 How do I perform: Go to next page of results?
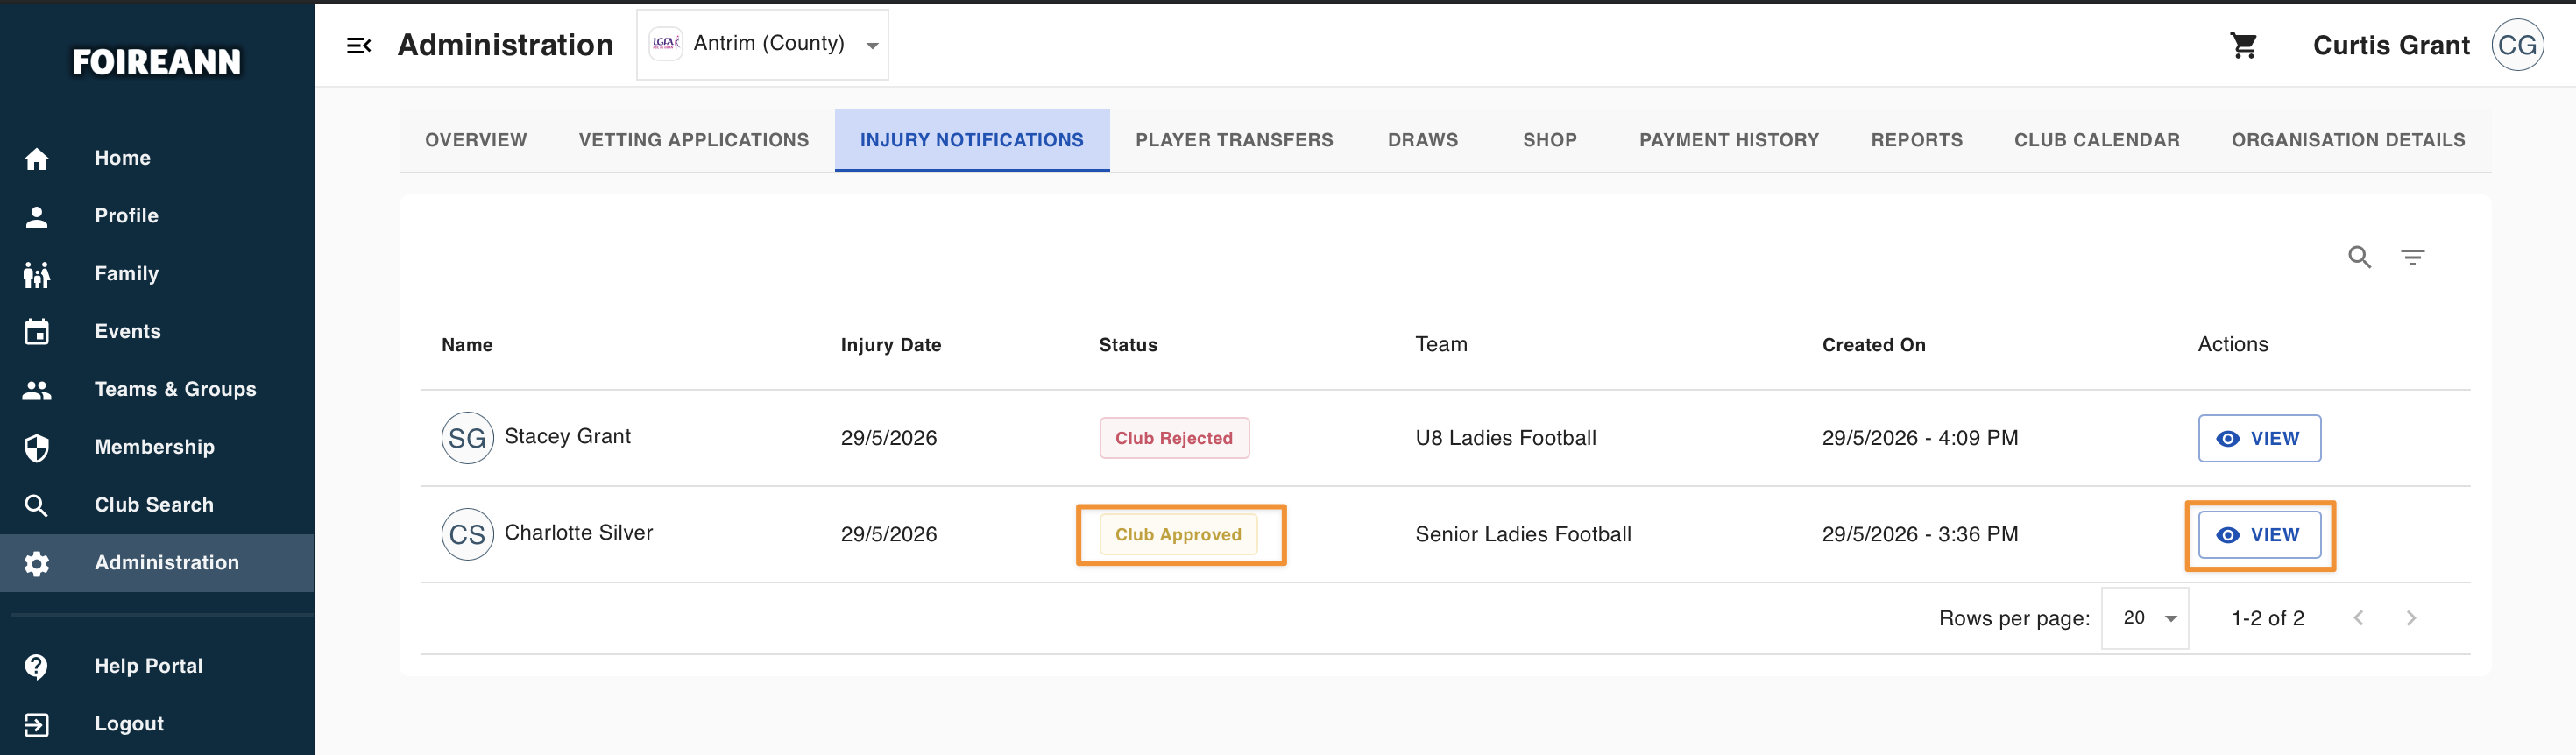click(2410, 618)
